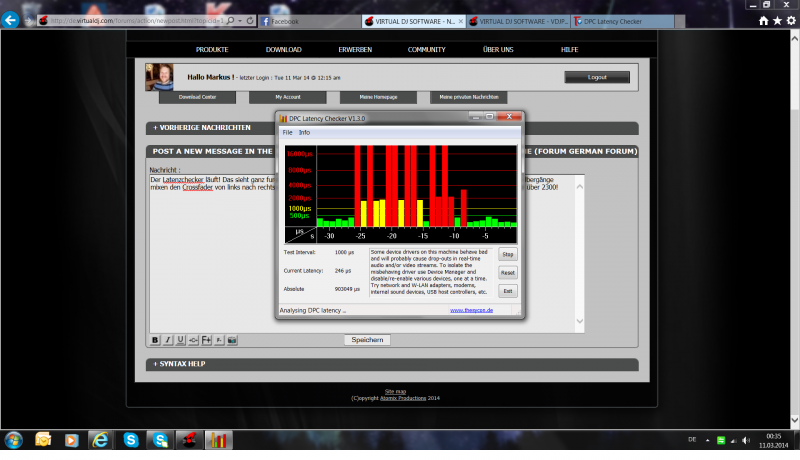Expand the Vorherige Nachrichten section
This screenshot has height=460, width=800.
202,127
